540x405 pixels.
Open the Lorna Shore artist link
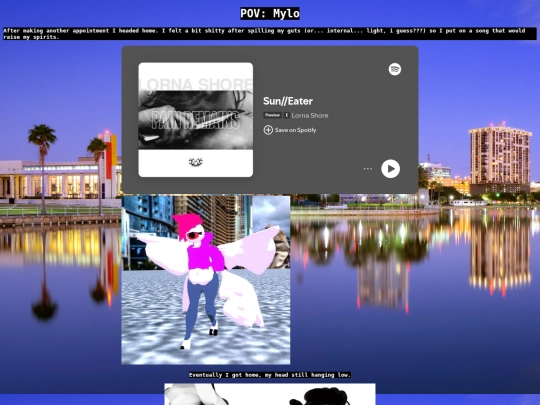click(310, 115)
